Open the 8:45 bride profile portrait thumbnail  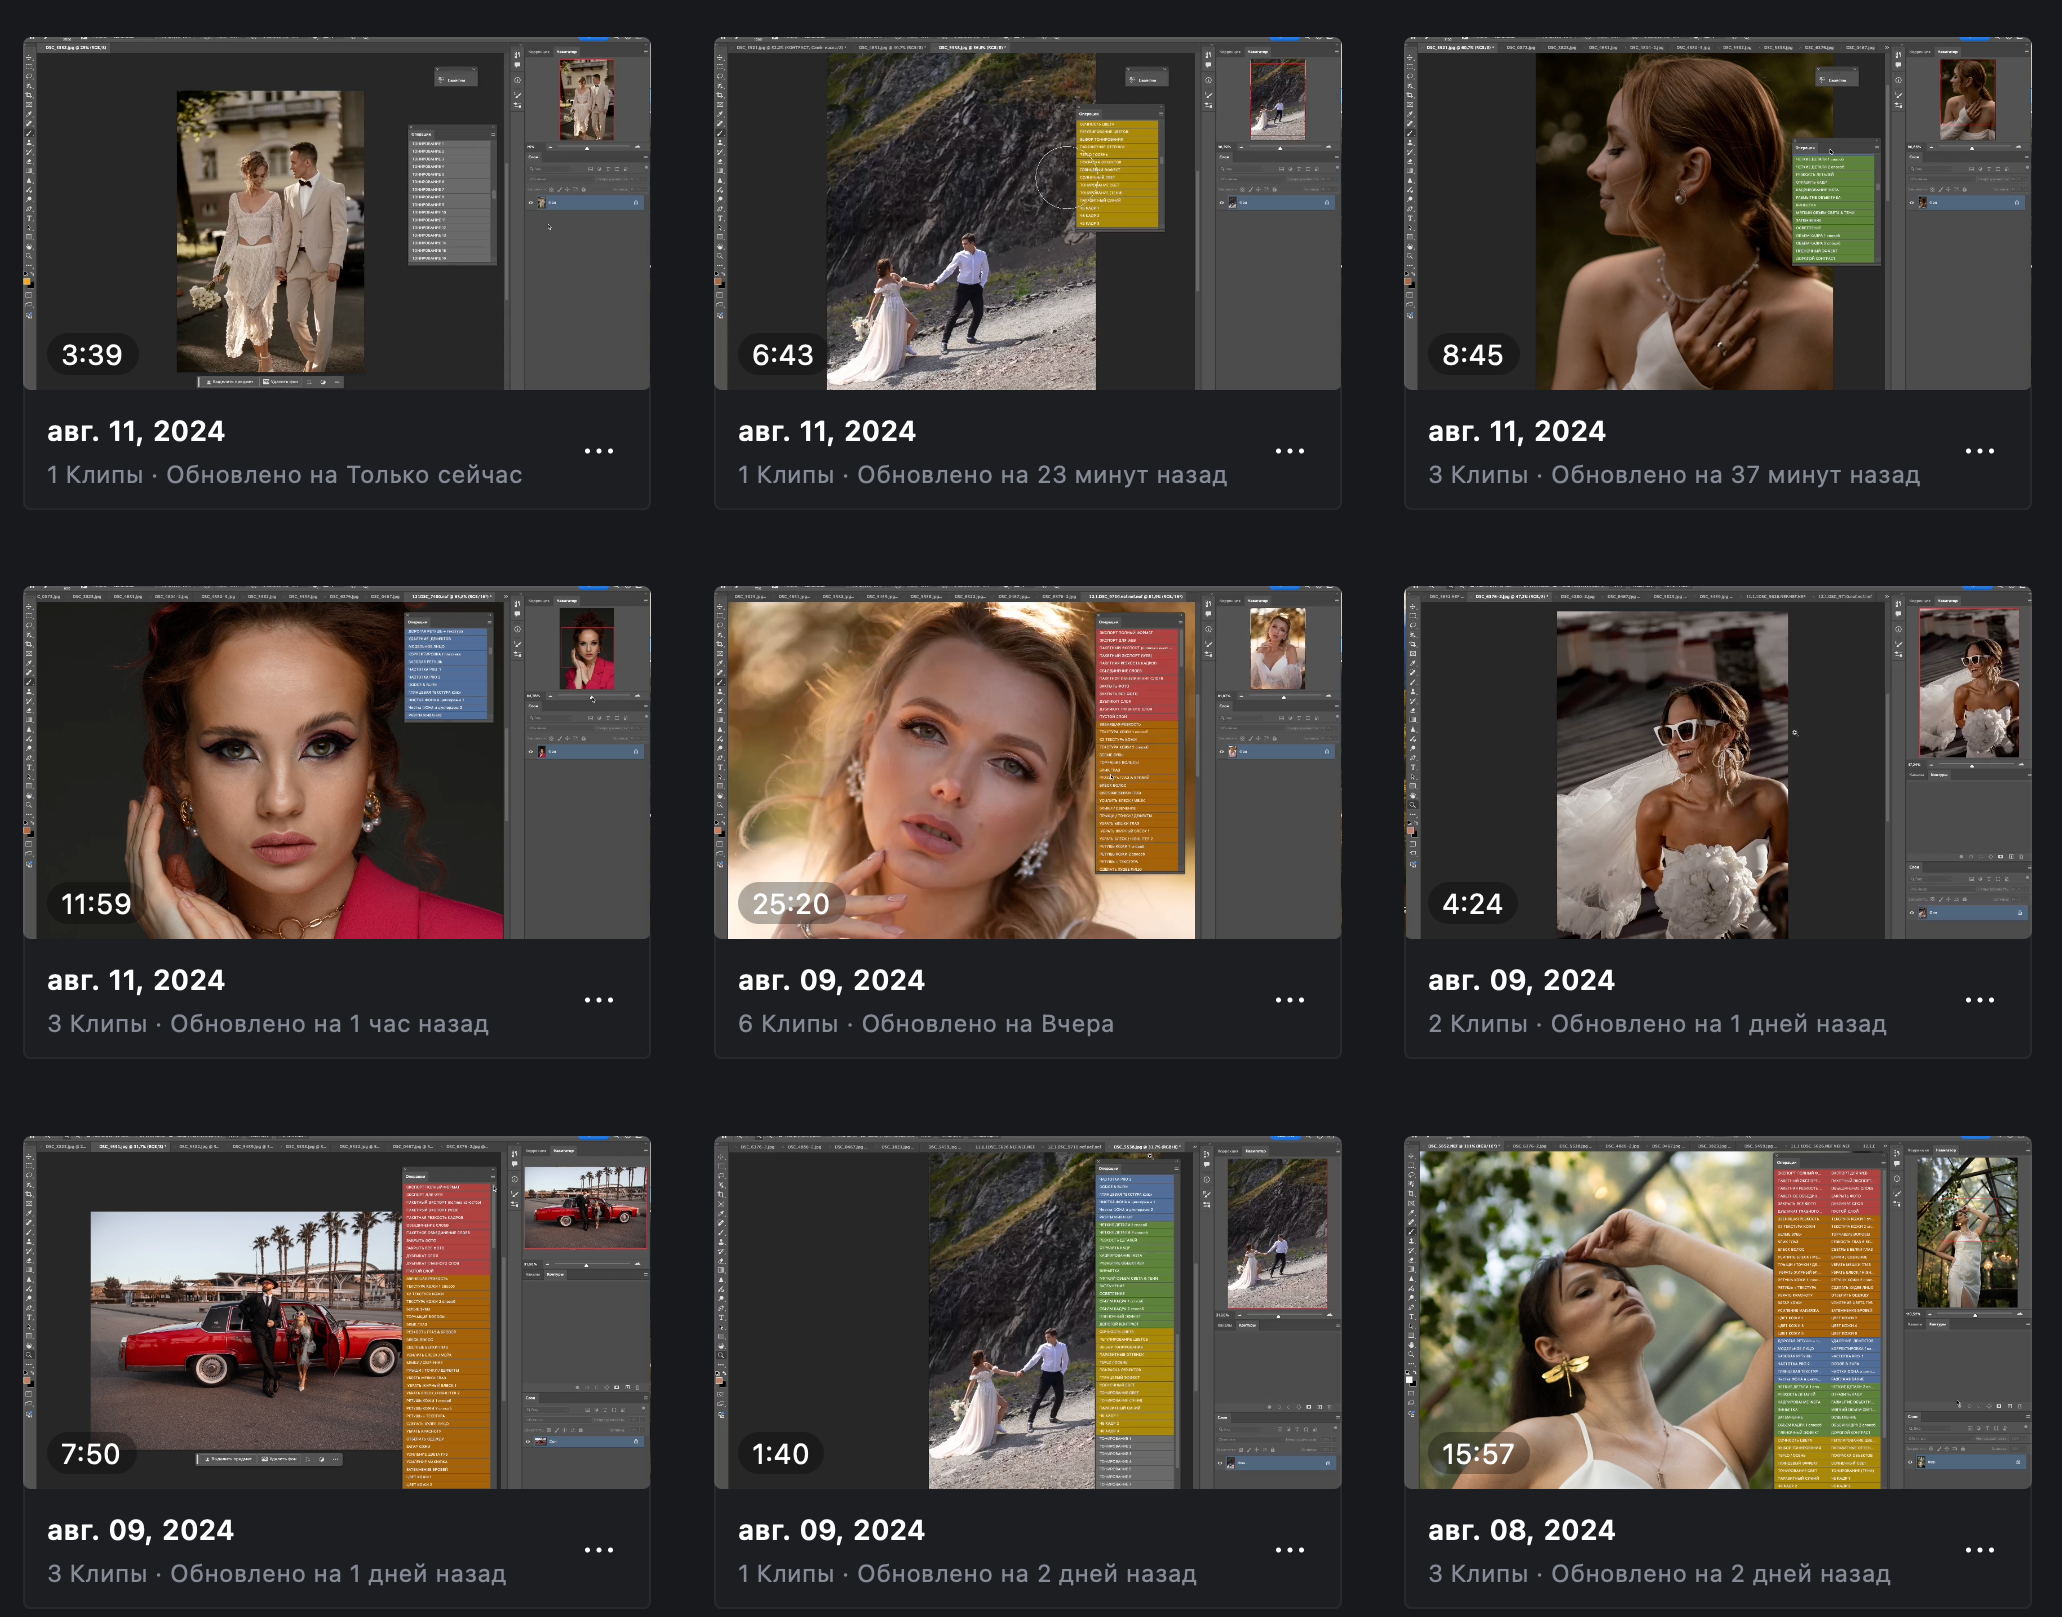coord(1717,214)
